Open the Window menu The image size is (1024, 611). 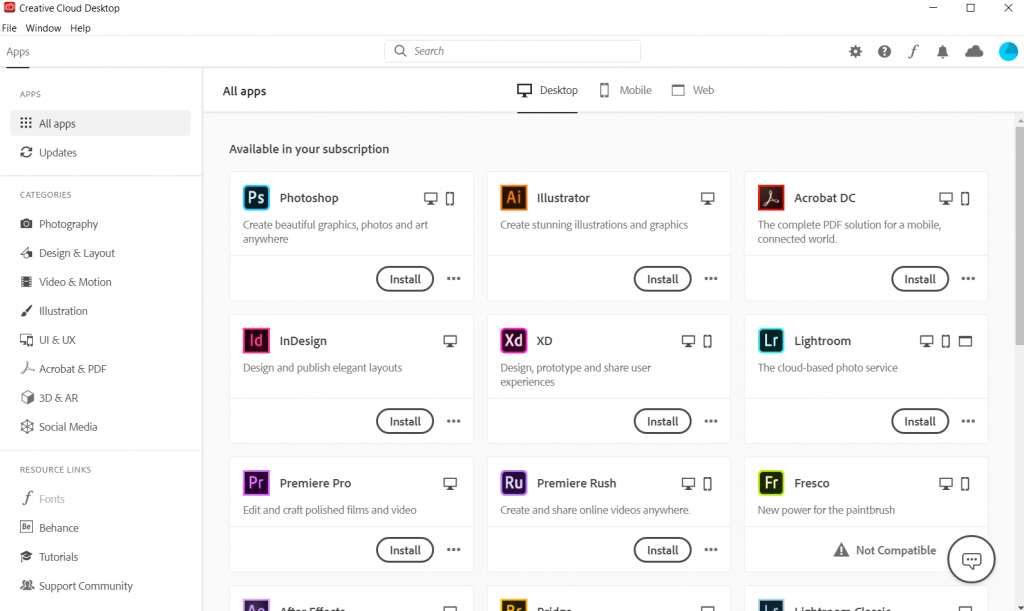point(43,28)
